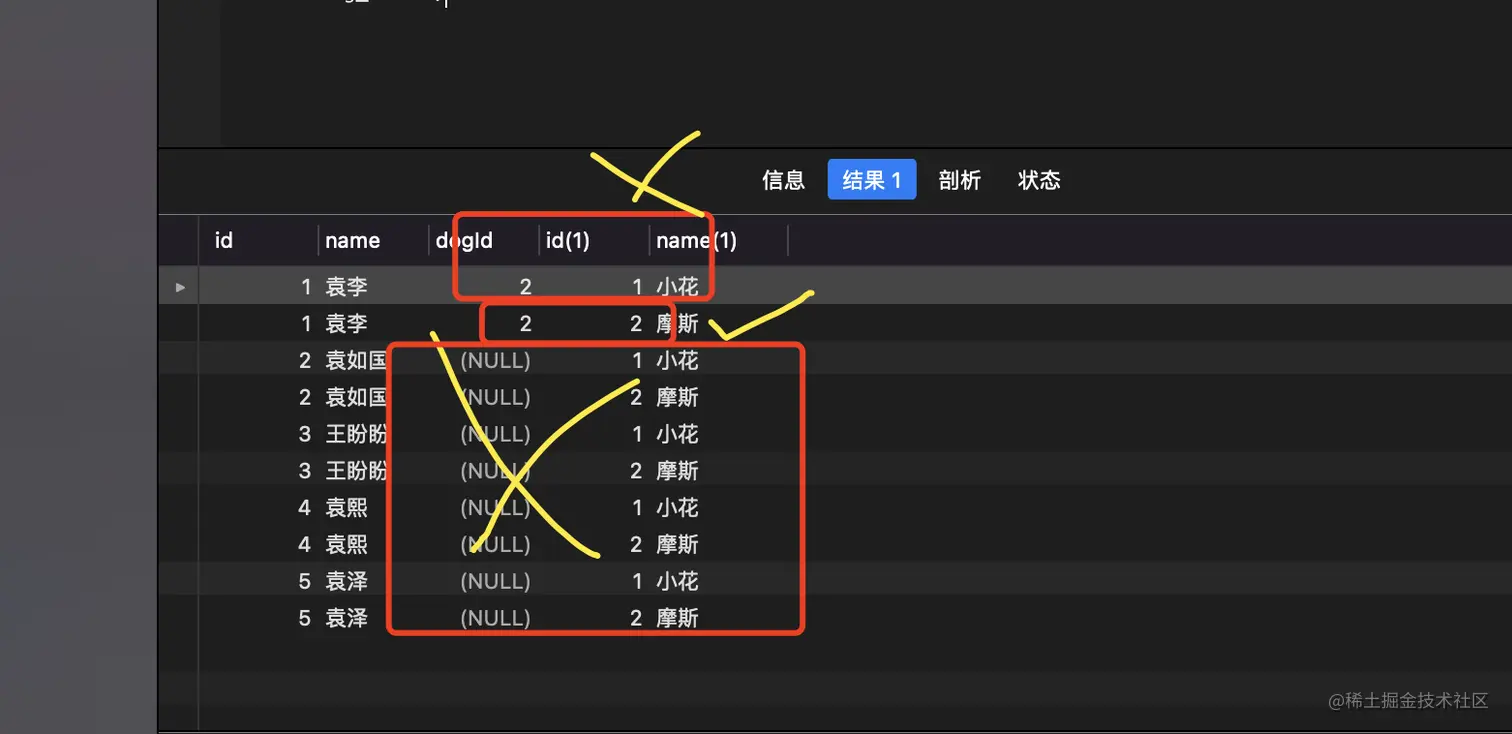Click the dogId column header
Image resolution: width=1512 pixels, height=734 pixels.
point(464,241)
